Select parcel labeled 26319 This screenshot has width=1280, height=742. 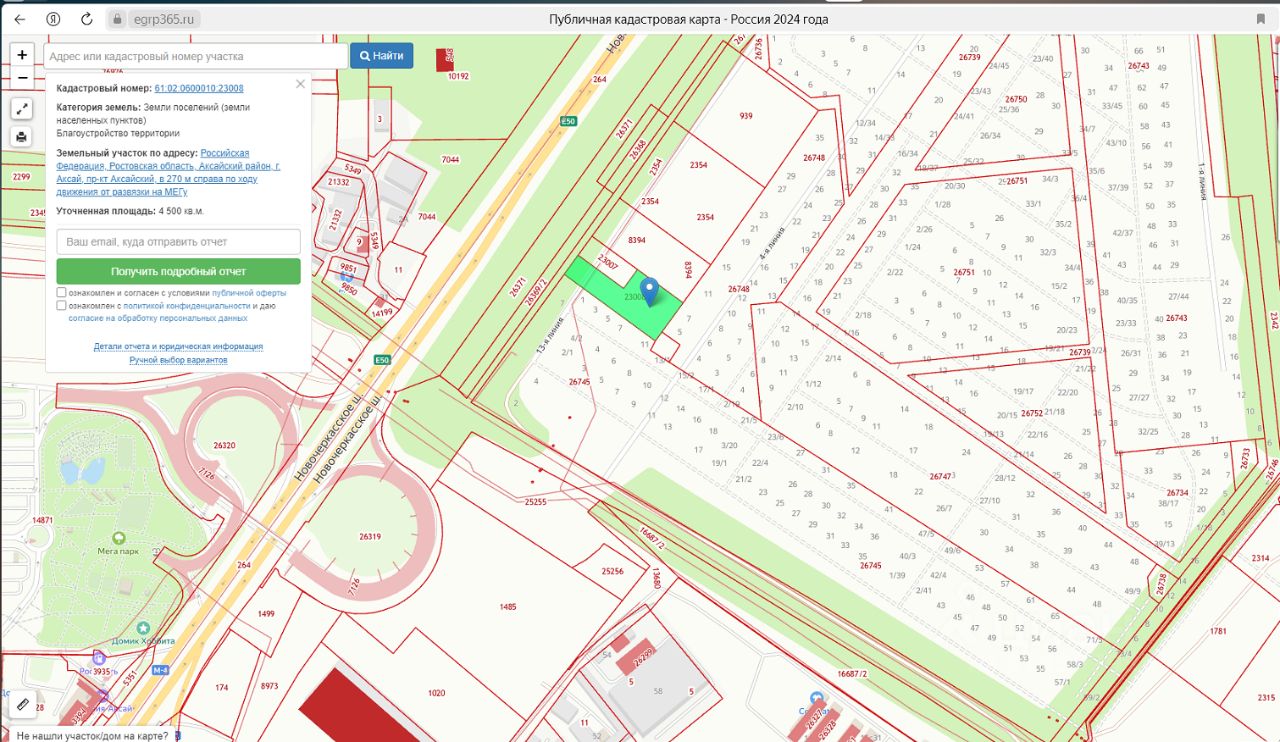pyautogui.click(x=370, y=536)
